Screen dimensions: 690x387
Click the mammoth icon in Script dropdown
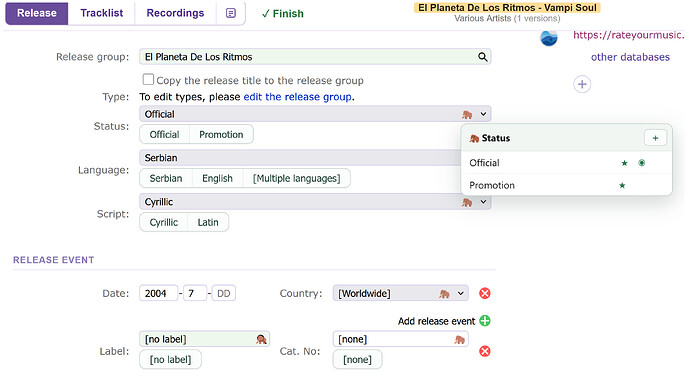(467, 203)
